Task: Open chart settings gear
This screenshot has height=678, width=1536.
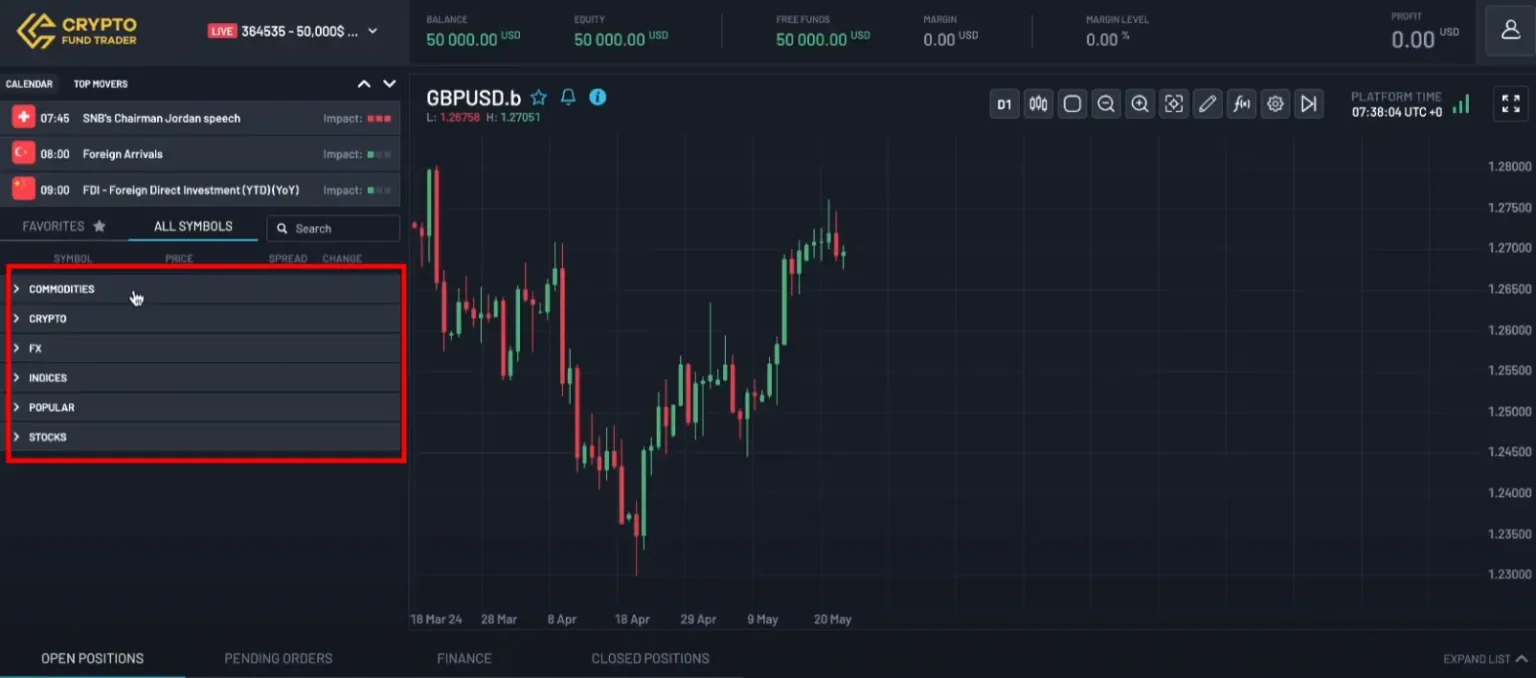Action: tap(1275, 104)
